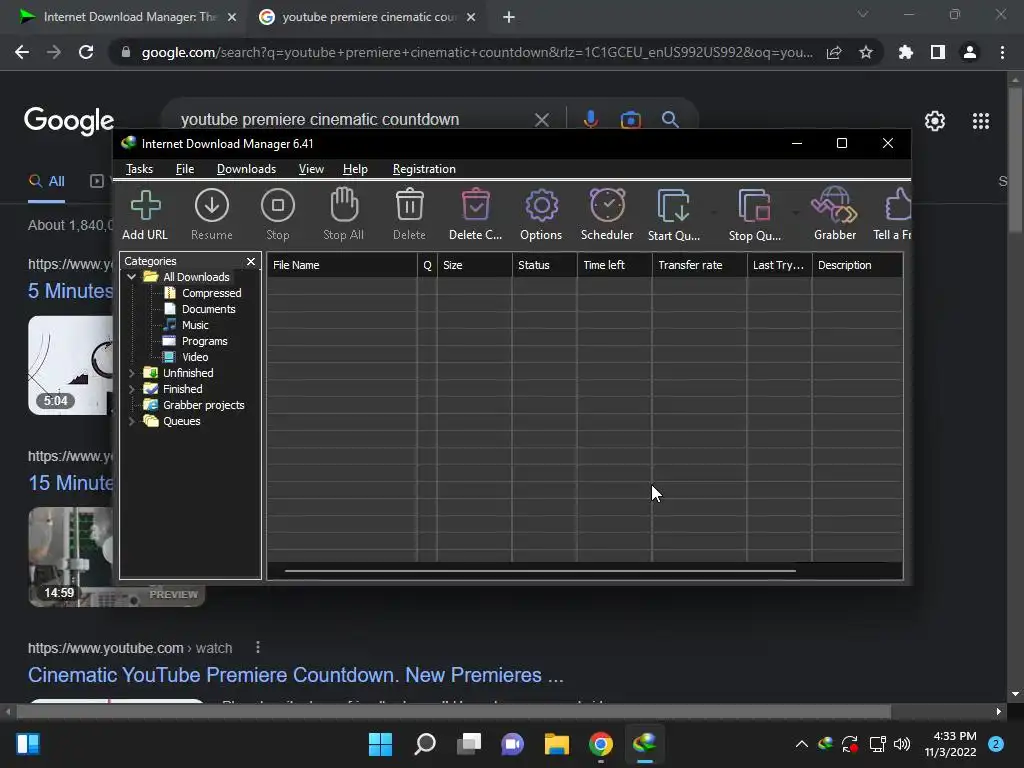Click the Delete Completed icon
Viewport: 1024px width, 768px height.
click(x=475, y=214)
